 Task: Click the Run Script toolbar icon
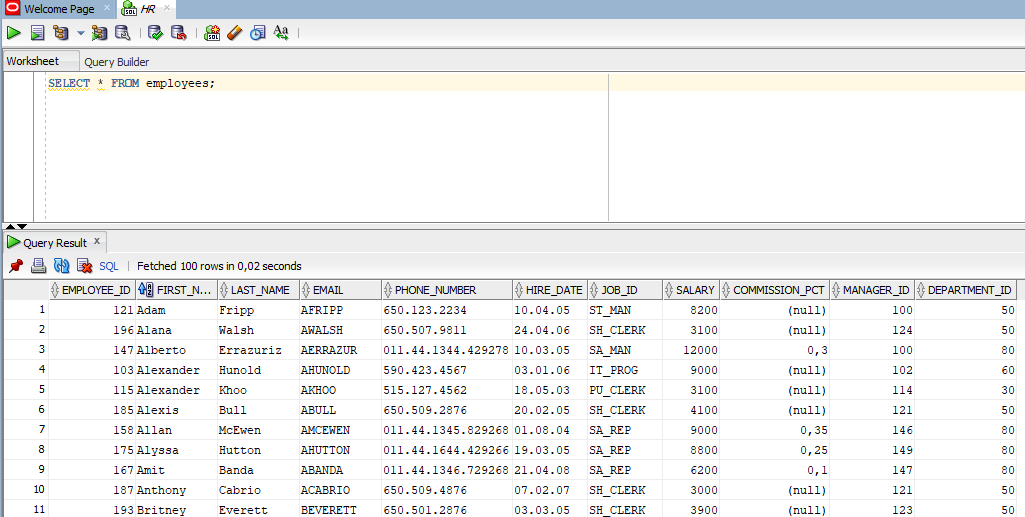(37, 33)
